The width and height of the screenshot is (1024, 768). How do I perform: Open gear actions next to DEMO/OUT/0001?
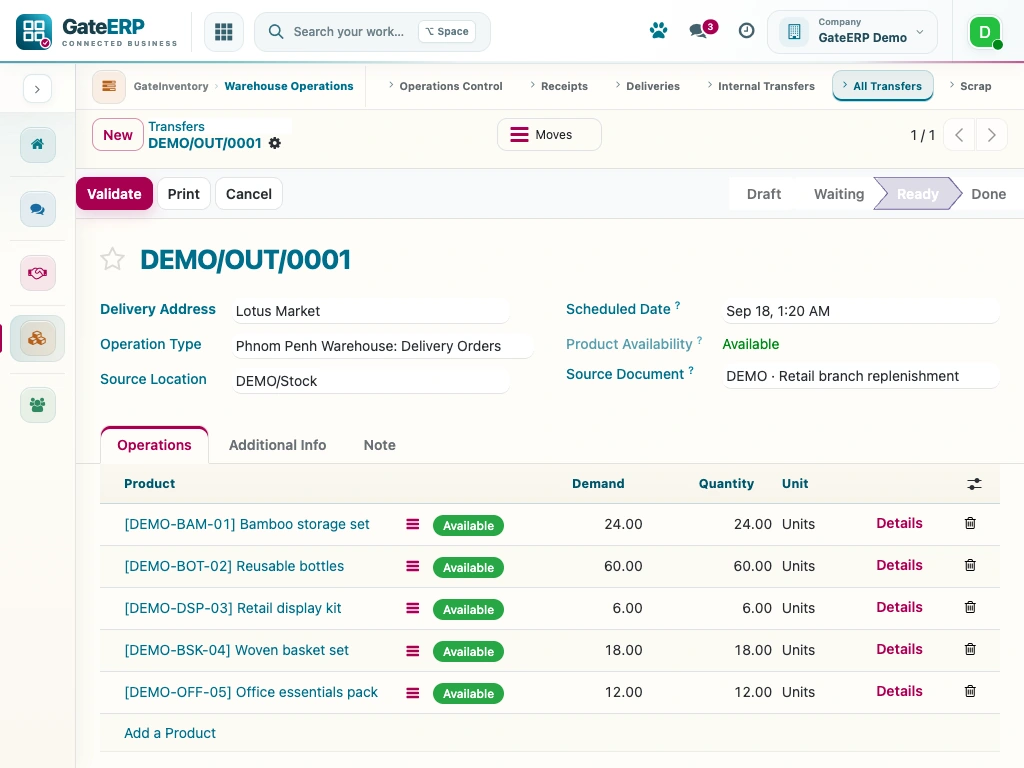275,143
